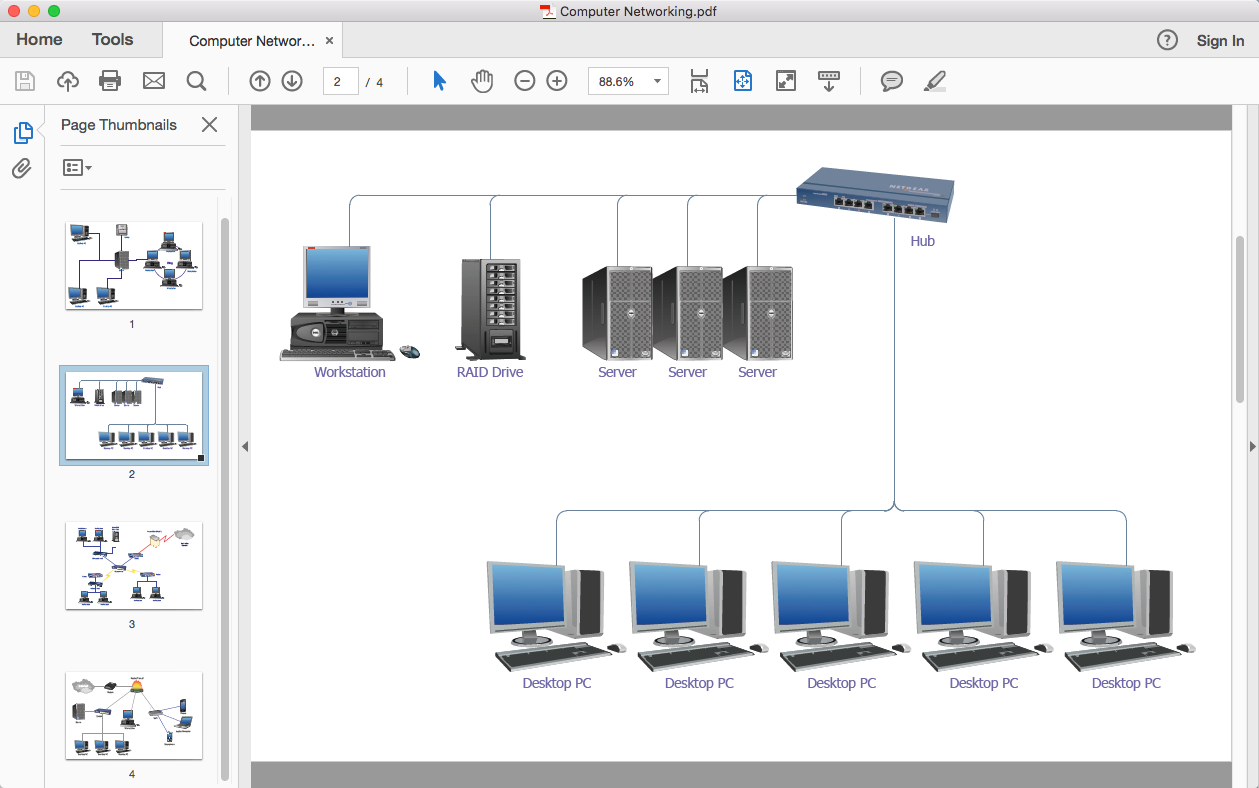Open the 88.6% zoom level dropdown
Viewport: 1259px width, 788px height.
pos(657,82)
